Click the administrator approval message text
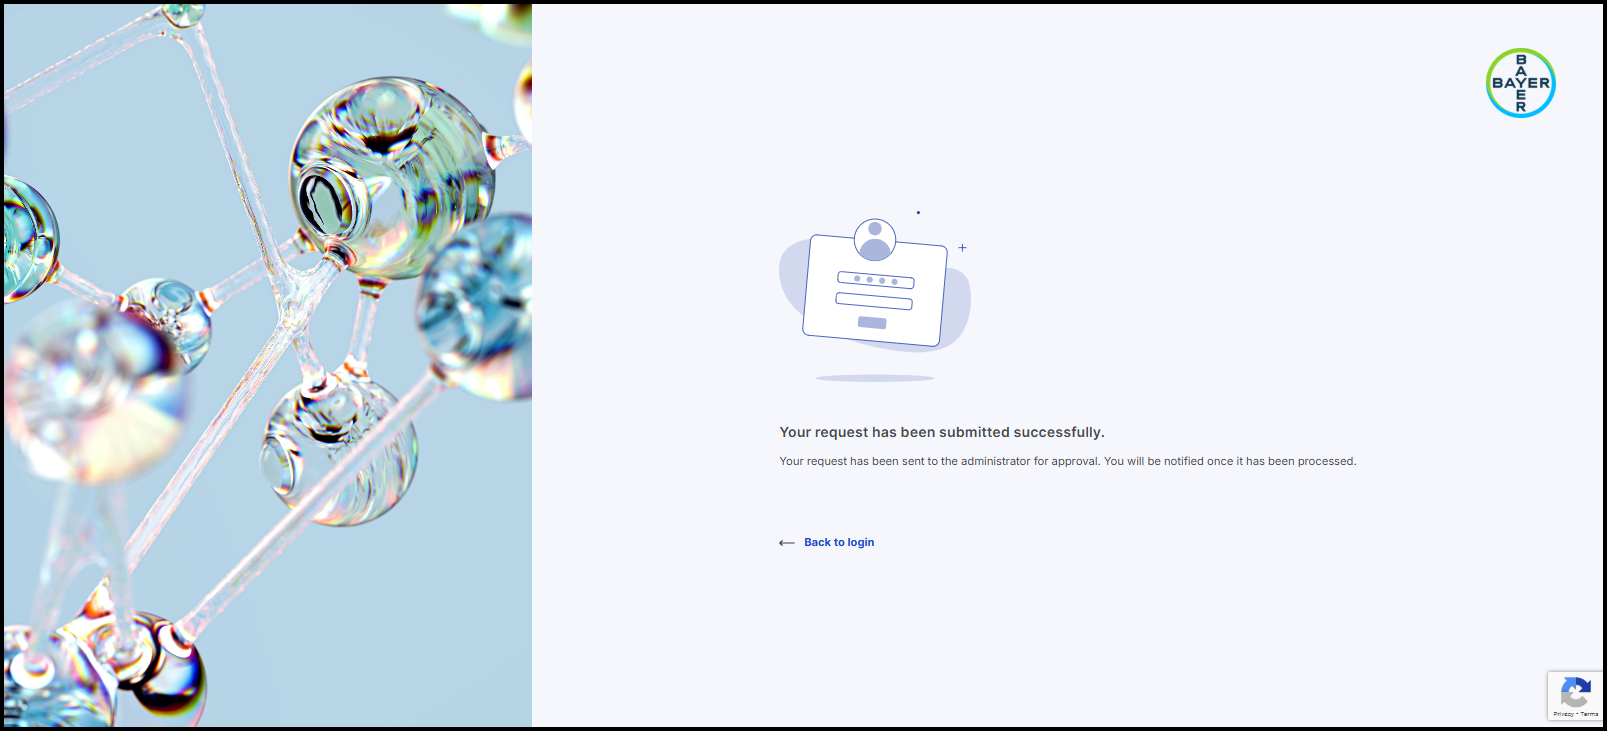The height and width of the screenshot is (731, 1607). tap(1068, 461)
